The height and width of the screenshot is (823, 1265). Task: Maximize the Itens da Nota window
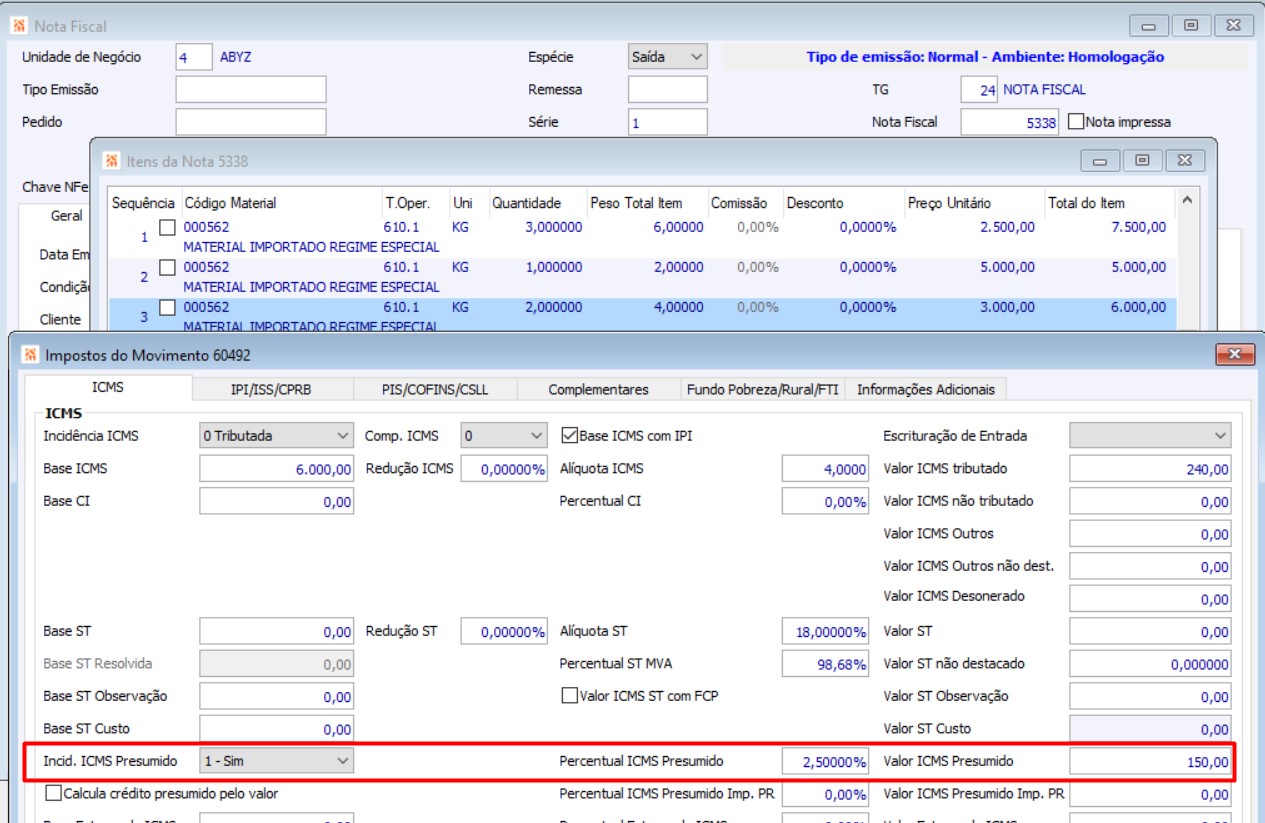pos(1141,160)
